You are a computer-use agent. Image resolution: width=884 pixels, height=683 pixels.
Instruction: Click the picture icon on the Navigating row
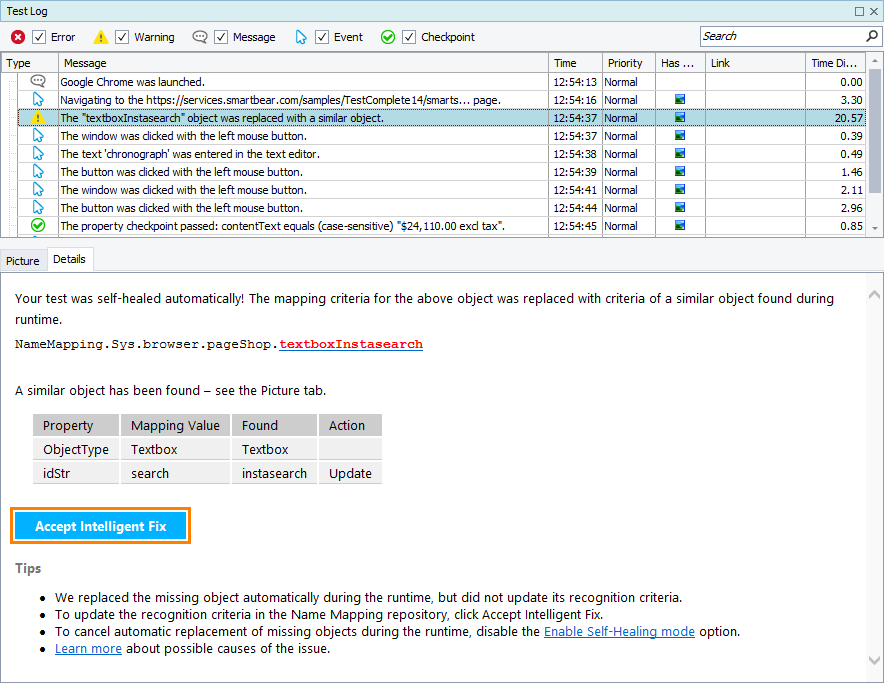679,99
